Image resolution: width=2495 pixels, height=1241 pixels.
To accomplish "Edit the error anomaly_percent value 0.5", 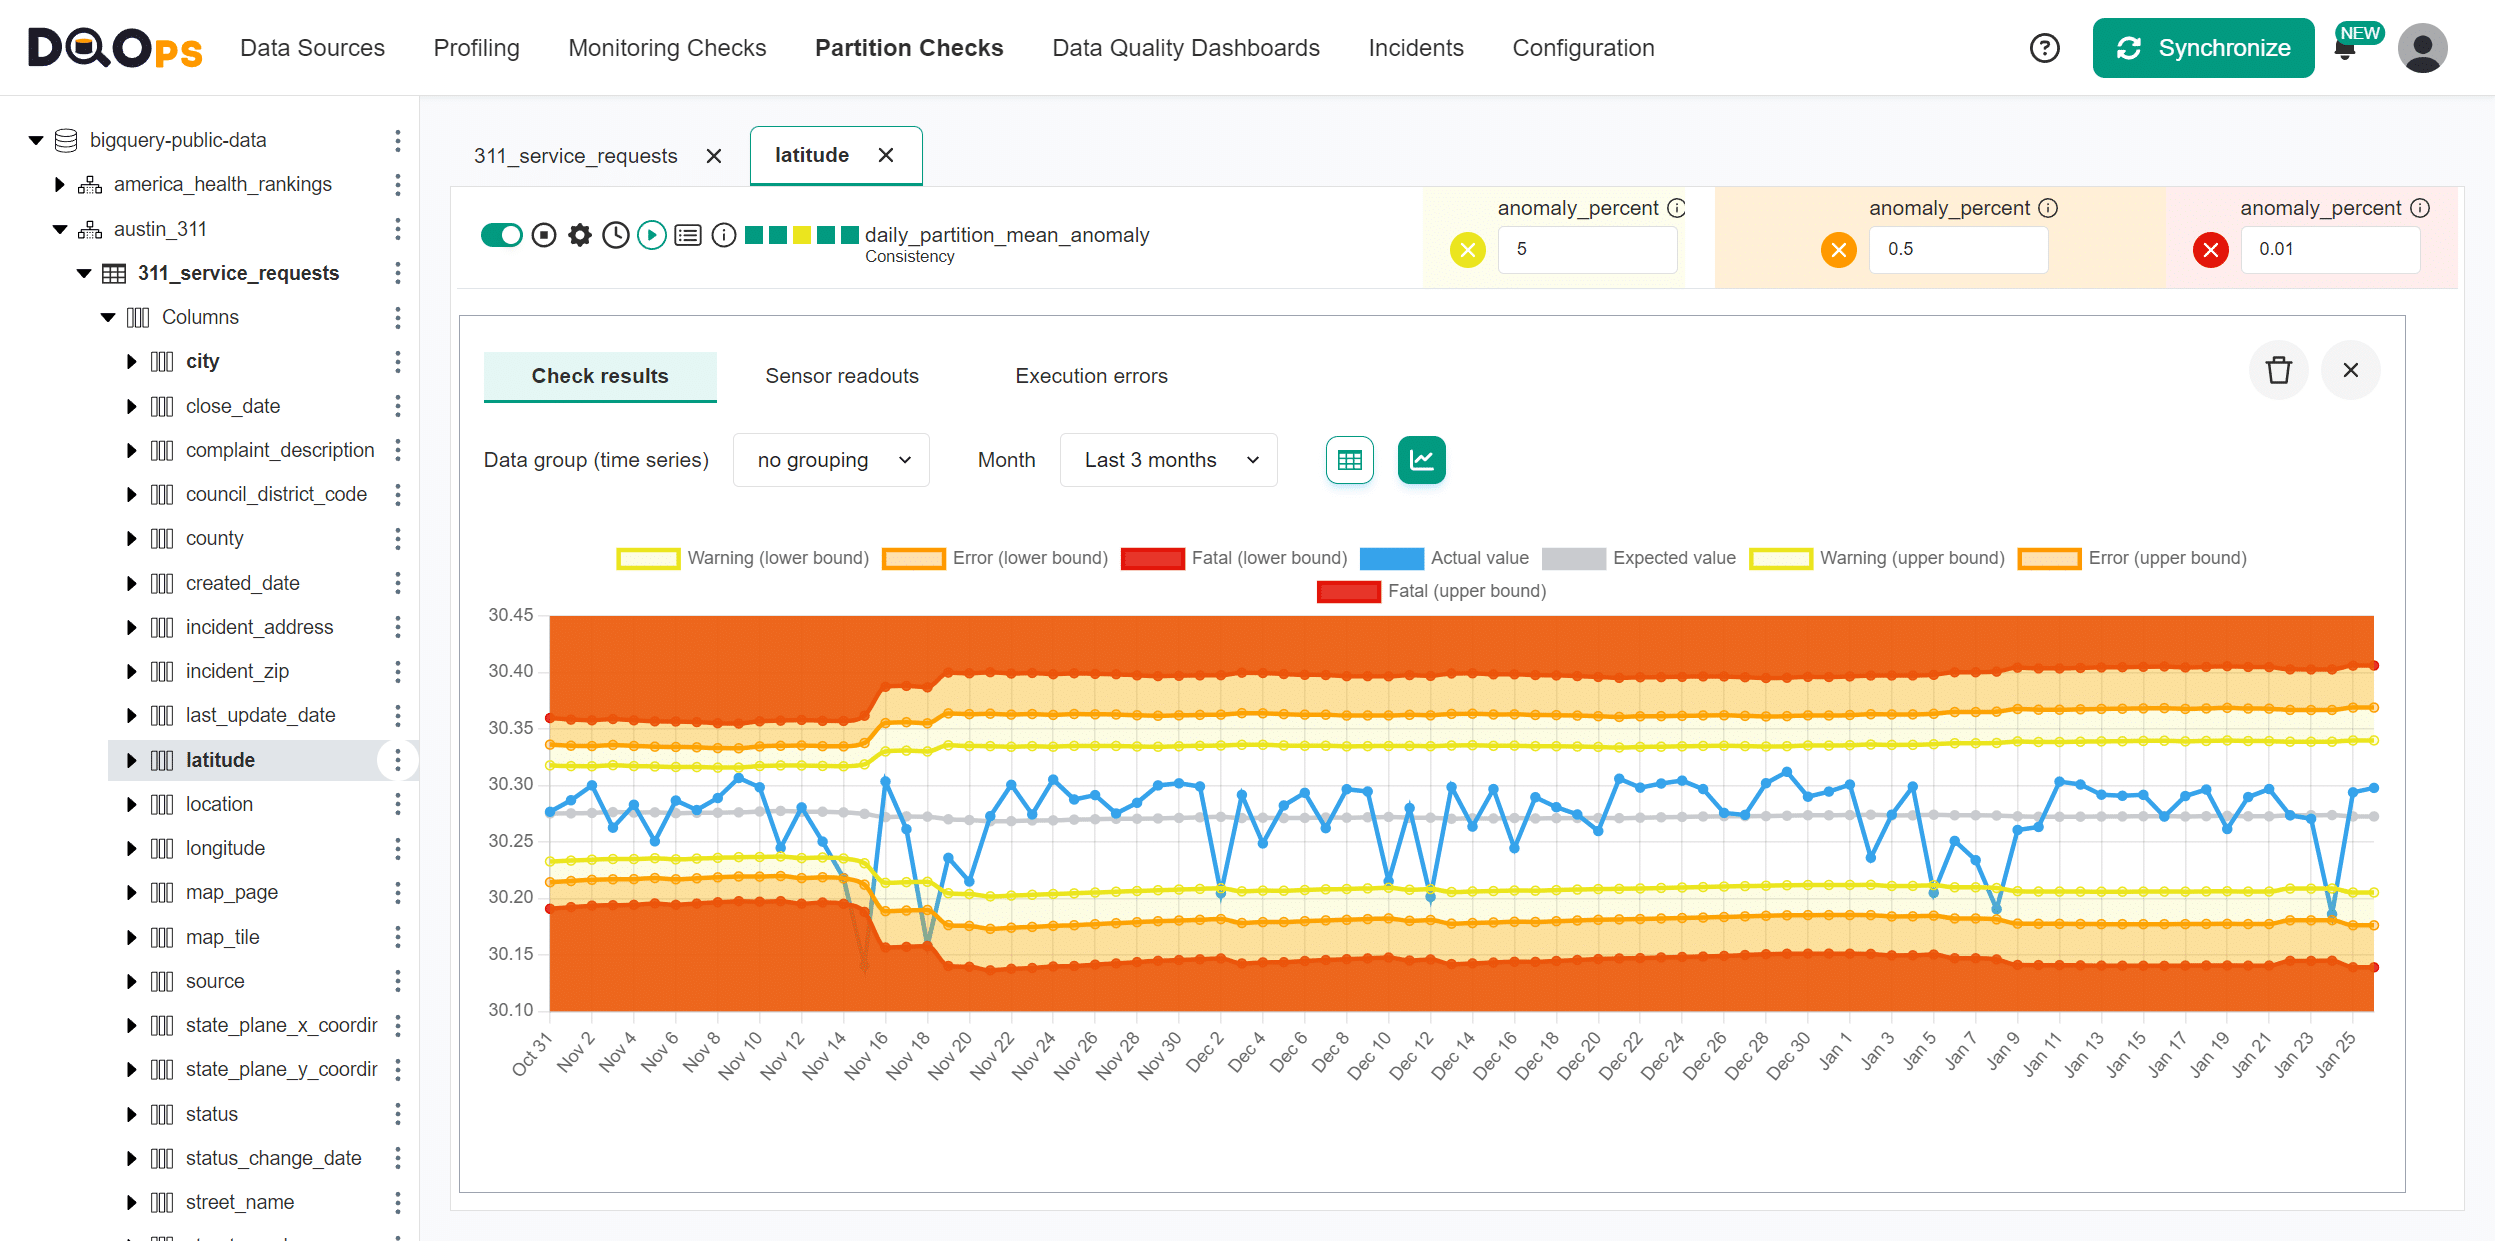I will click(x=1958, y=250).
